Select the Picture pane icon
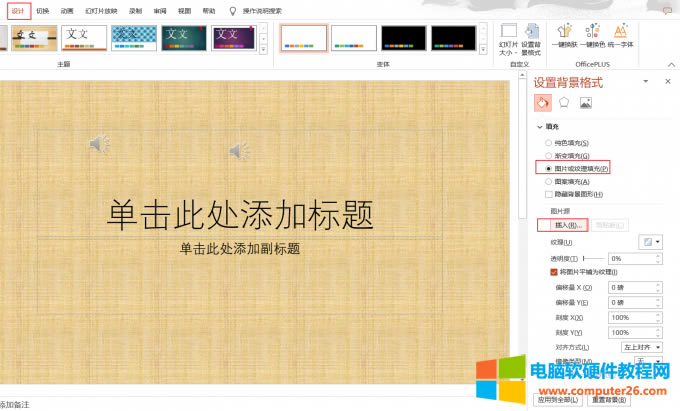Viewport: 680px width, 411px height. pos(586,102)
